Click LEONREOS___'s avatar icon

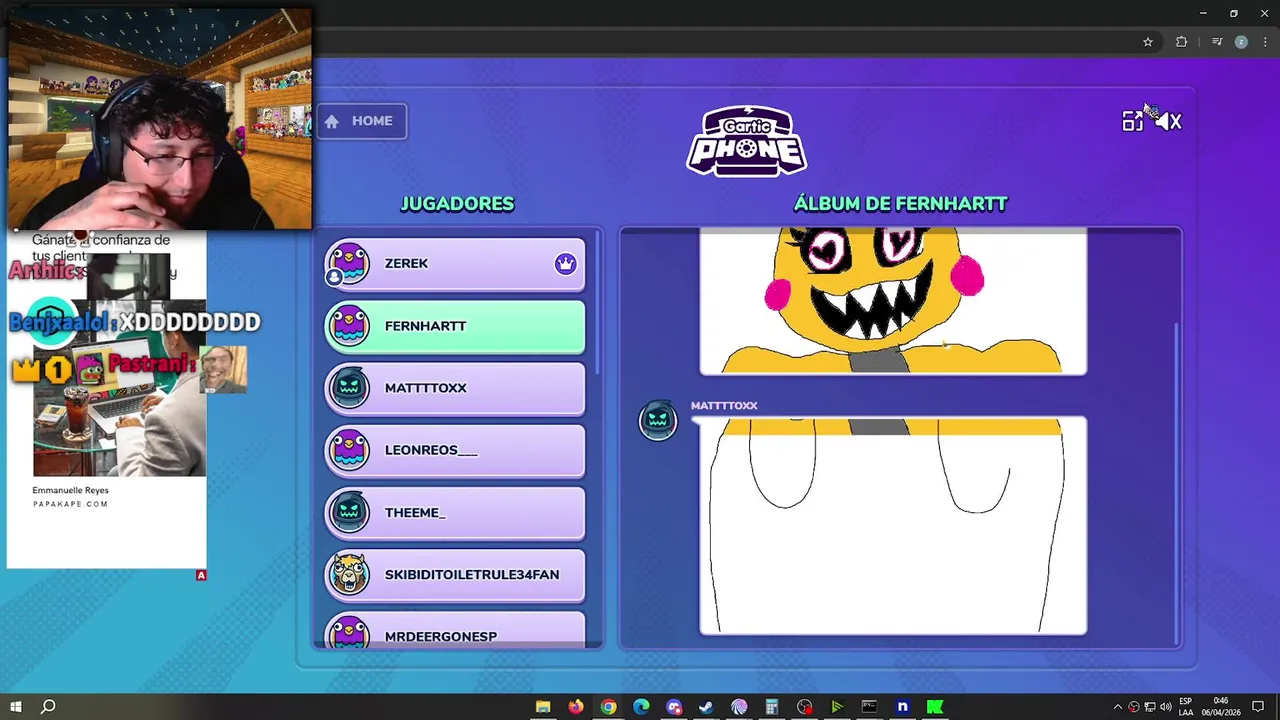[x=349, y=450]
